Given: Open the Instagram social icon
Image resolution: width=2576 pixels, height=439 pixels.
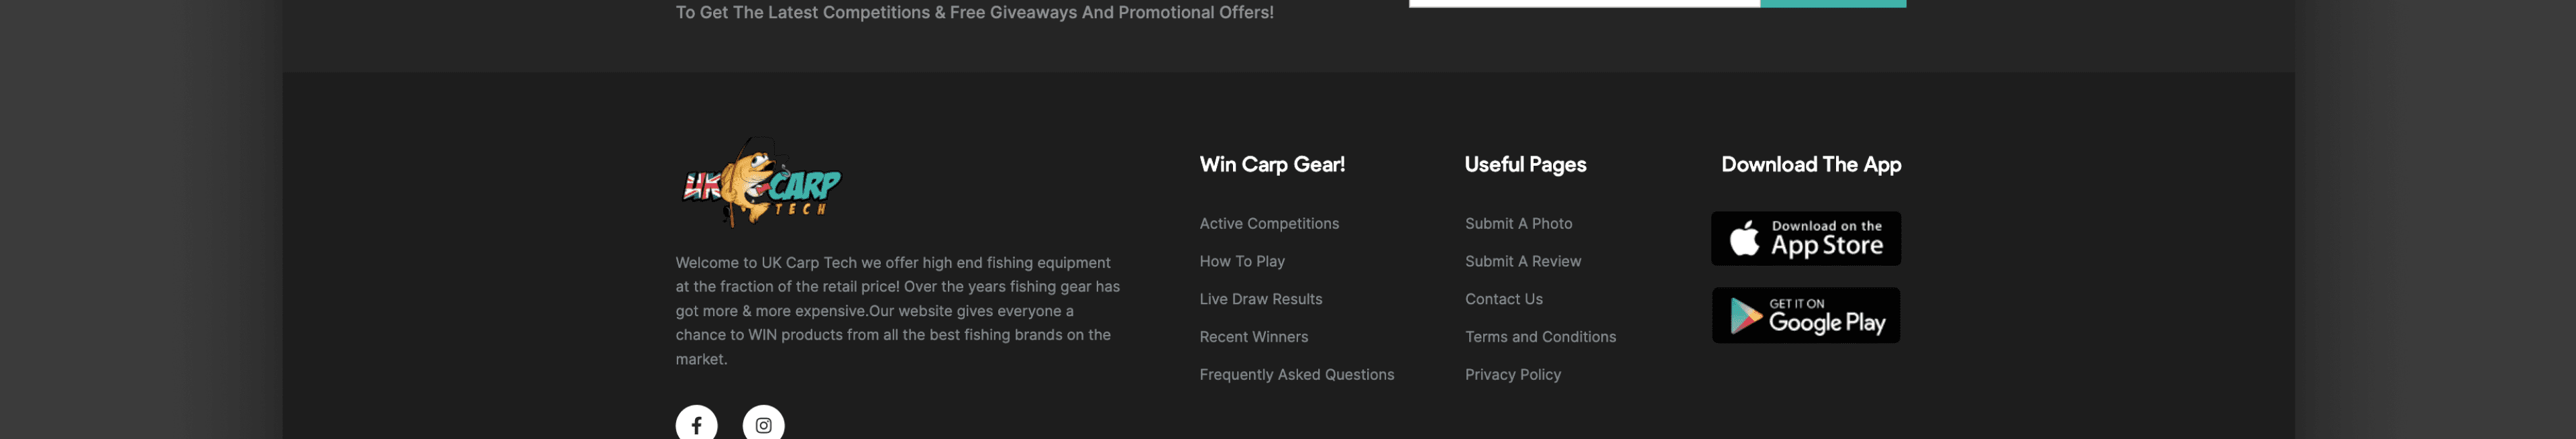Looking at the screenshot, I should (x=763, y=424).
